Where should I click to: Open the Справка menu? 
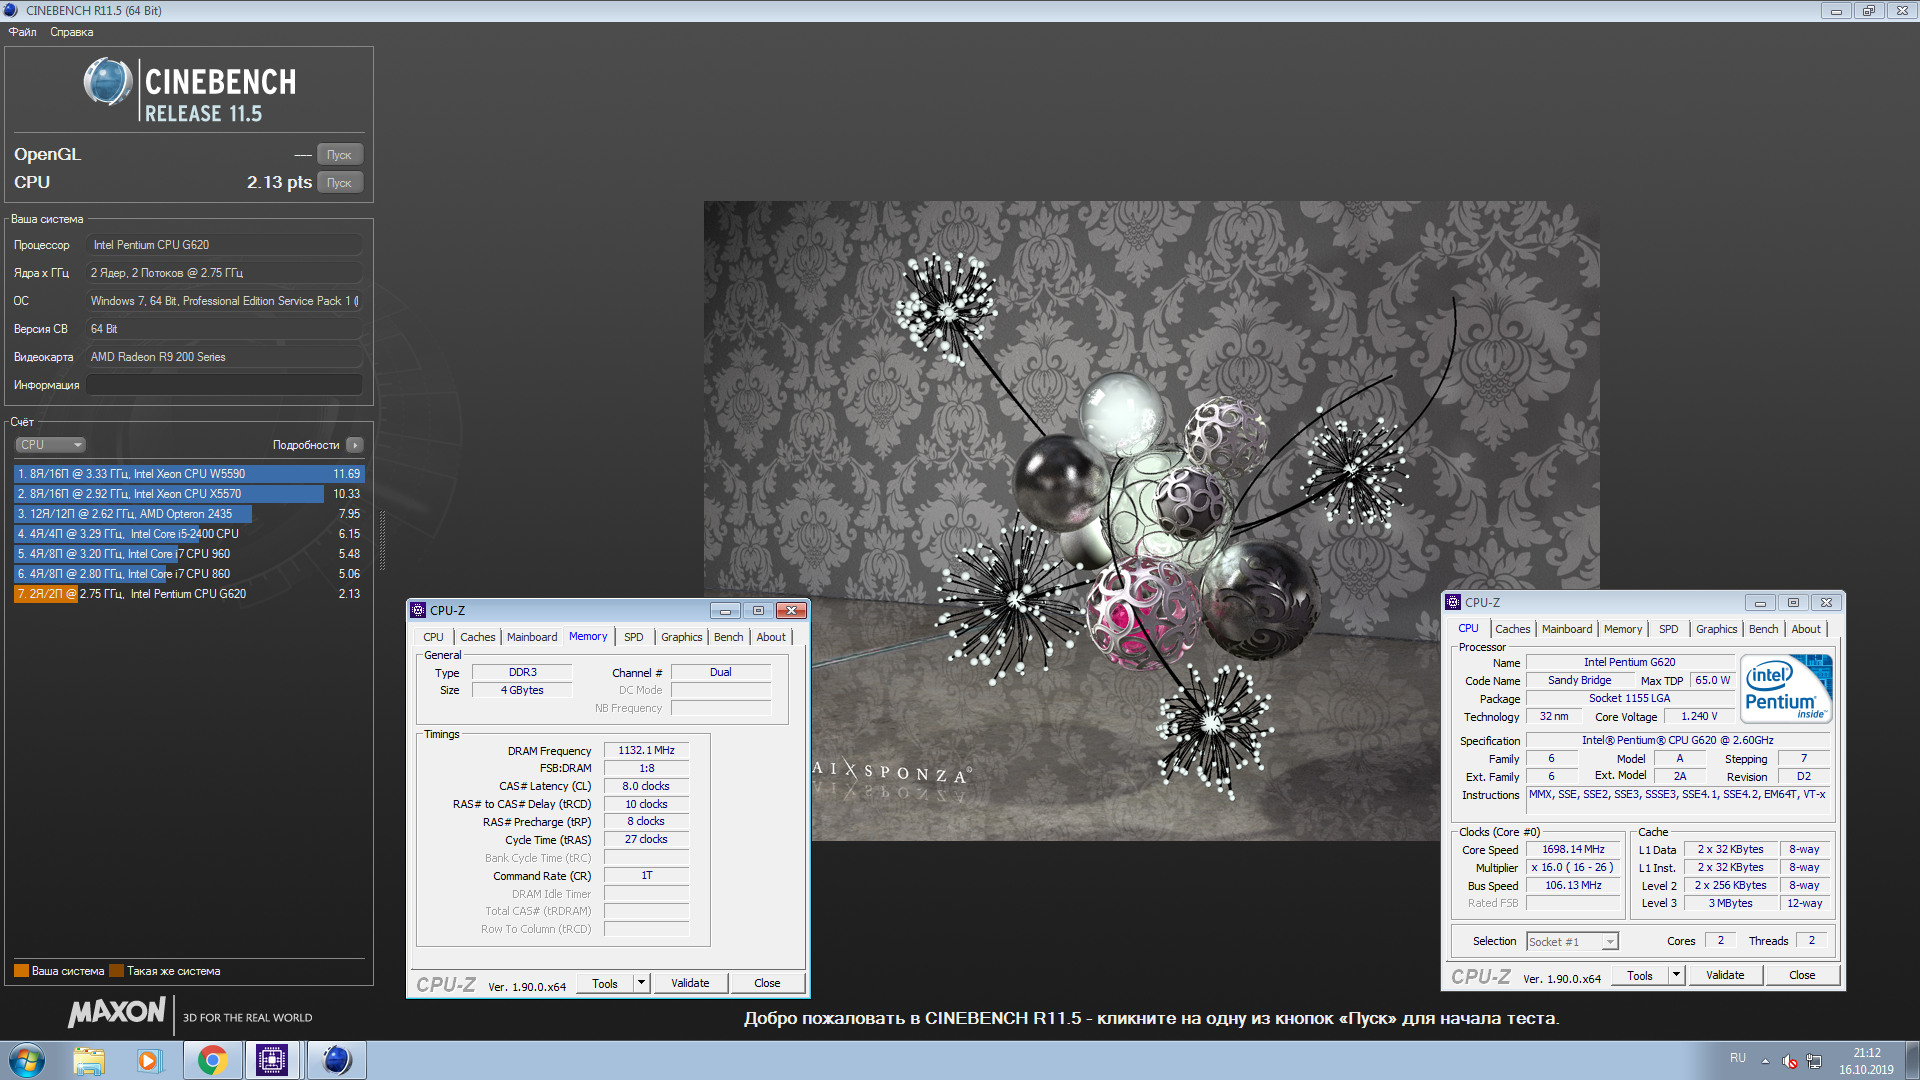tap(72, 32)
